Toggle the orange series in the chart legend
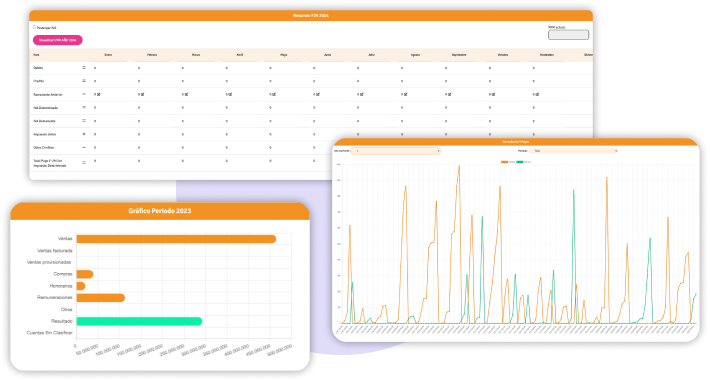Screen dimensions: 710x381 tap(508, 162)
